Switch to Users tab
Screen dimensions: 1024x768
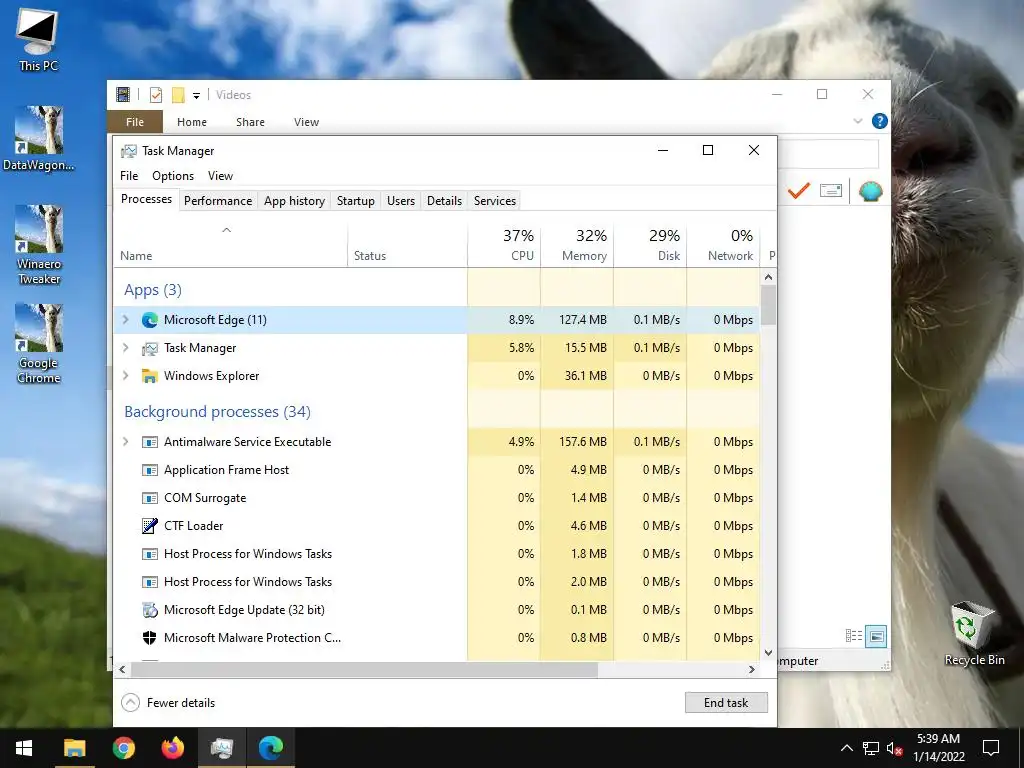click(401, 201)
